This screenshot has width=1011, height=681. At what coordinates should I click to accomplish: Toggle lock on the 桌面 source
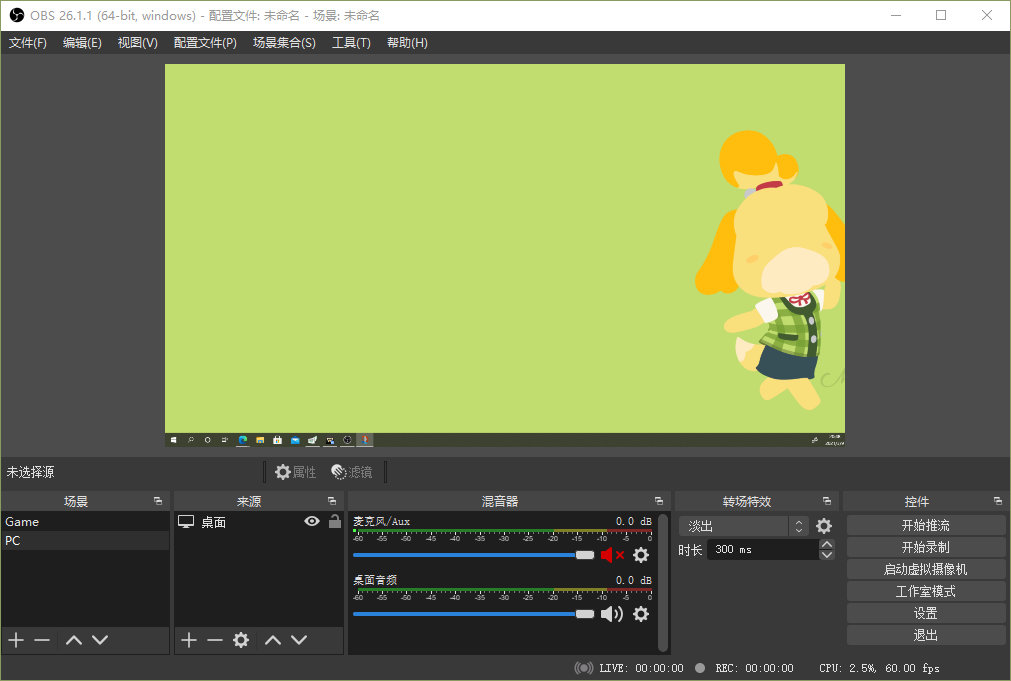pos(334,521)
